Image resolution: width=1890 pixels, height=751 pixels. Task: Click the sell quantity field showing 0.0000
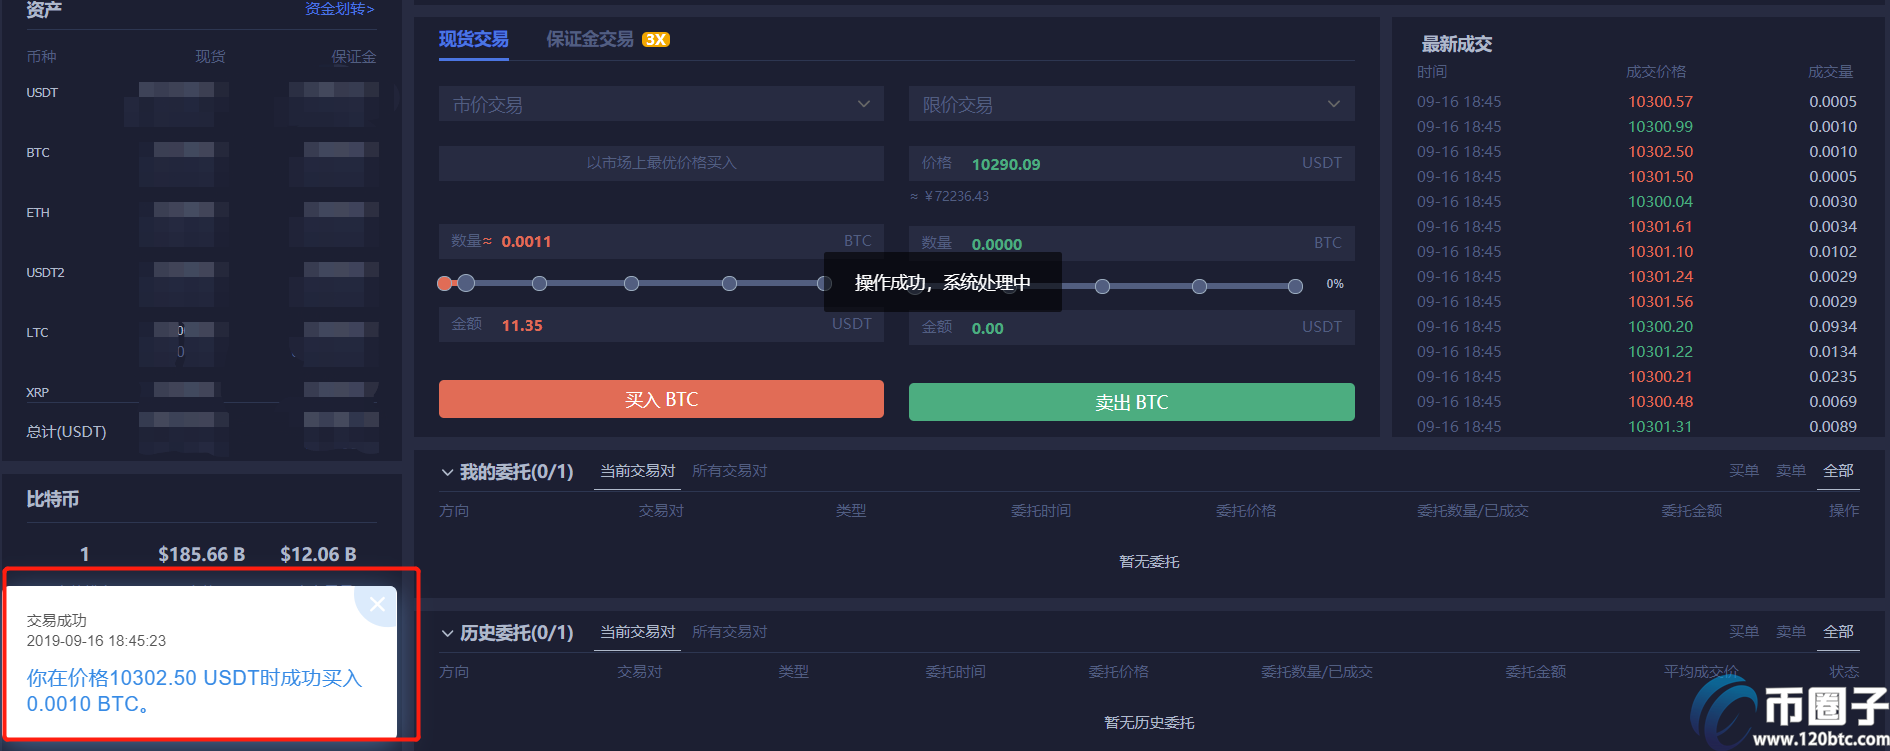(1132, 243)
